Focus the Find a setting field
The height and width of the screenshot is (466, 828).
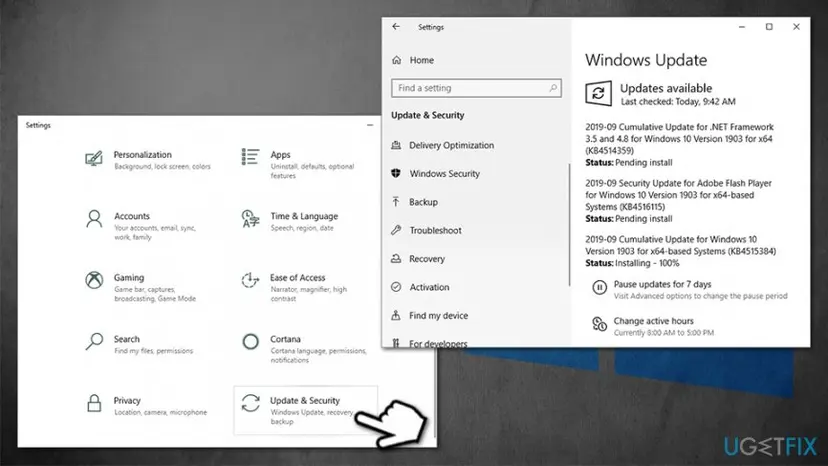476,88
